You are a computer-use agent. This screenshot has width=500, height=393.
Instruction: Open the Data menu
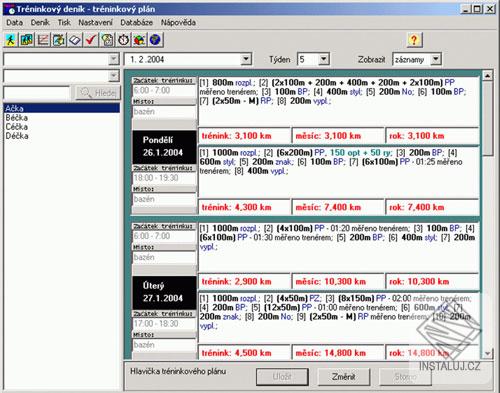click(x=15, y=23)
